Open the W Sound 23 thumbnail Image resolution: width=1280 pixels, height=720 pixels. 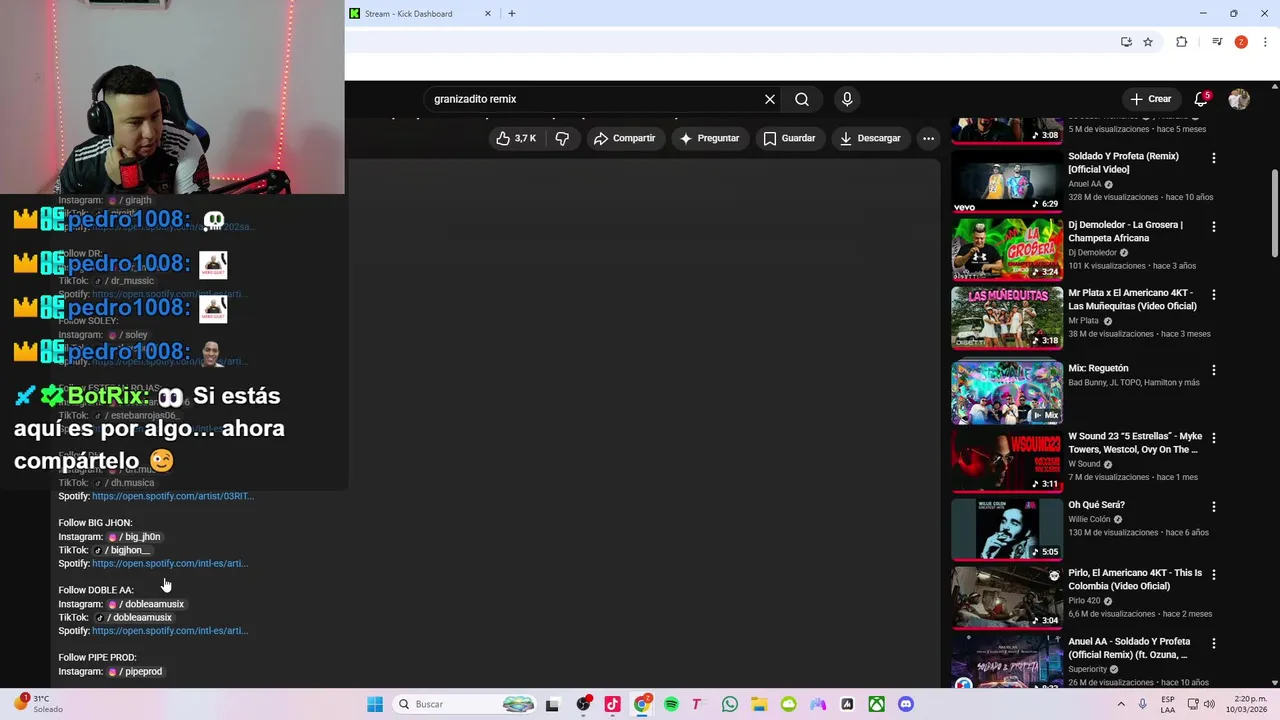[x=1007, y=460]
